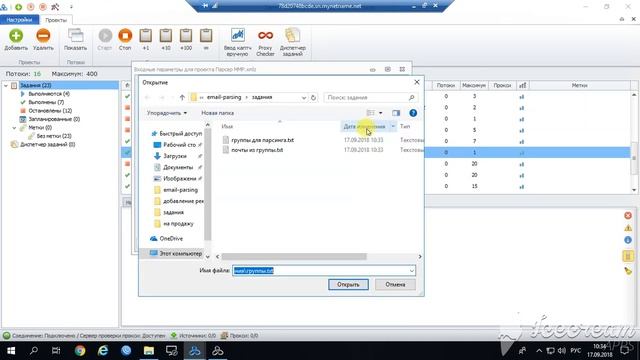640x360 pixels.
Task: Open Этот компьютер in the dialog sidebar
Action: click(180, 253)
